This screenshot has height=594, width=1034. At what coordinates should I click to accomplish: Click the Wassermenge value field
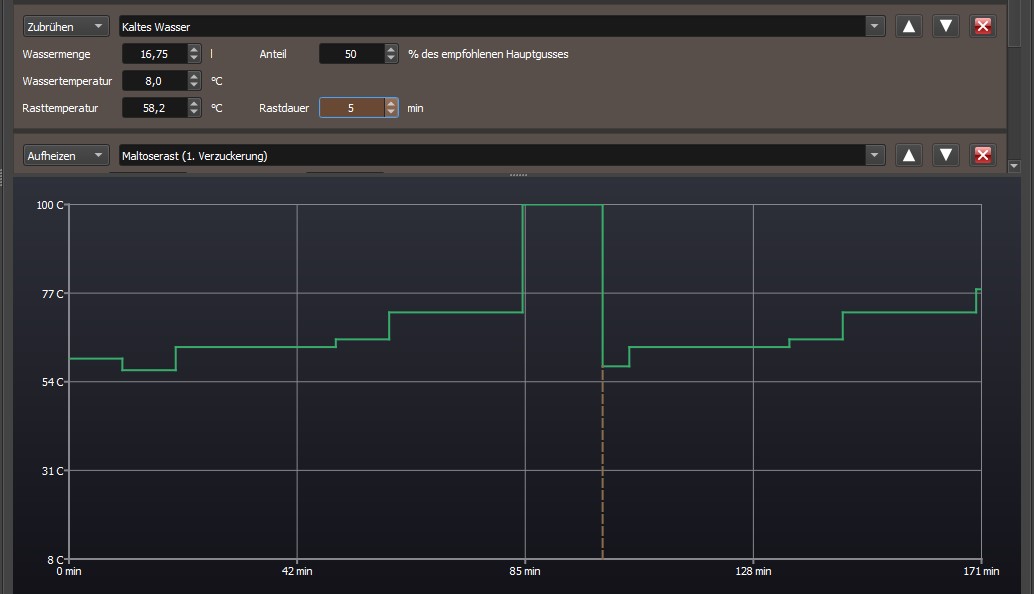(154, 55)
